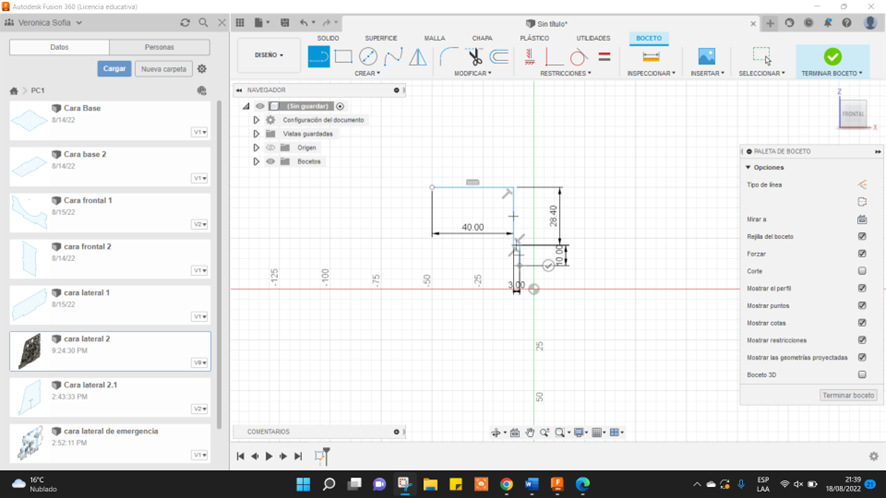Open Chrome from the taskbar
The width and height of the screenshot is (886, 498).
click(506, 484)
